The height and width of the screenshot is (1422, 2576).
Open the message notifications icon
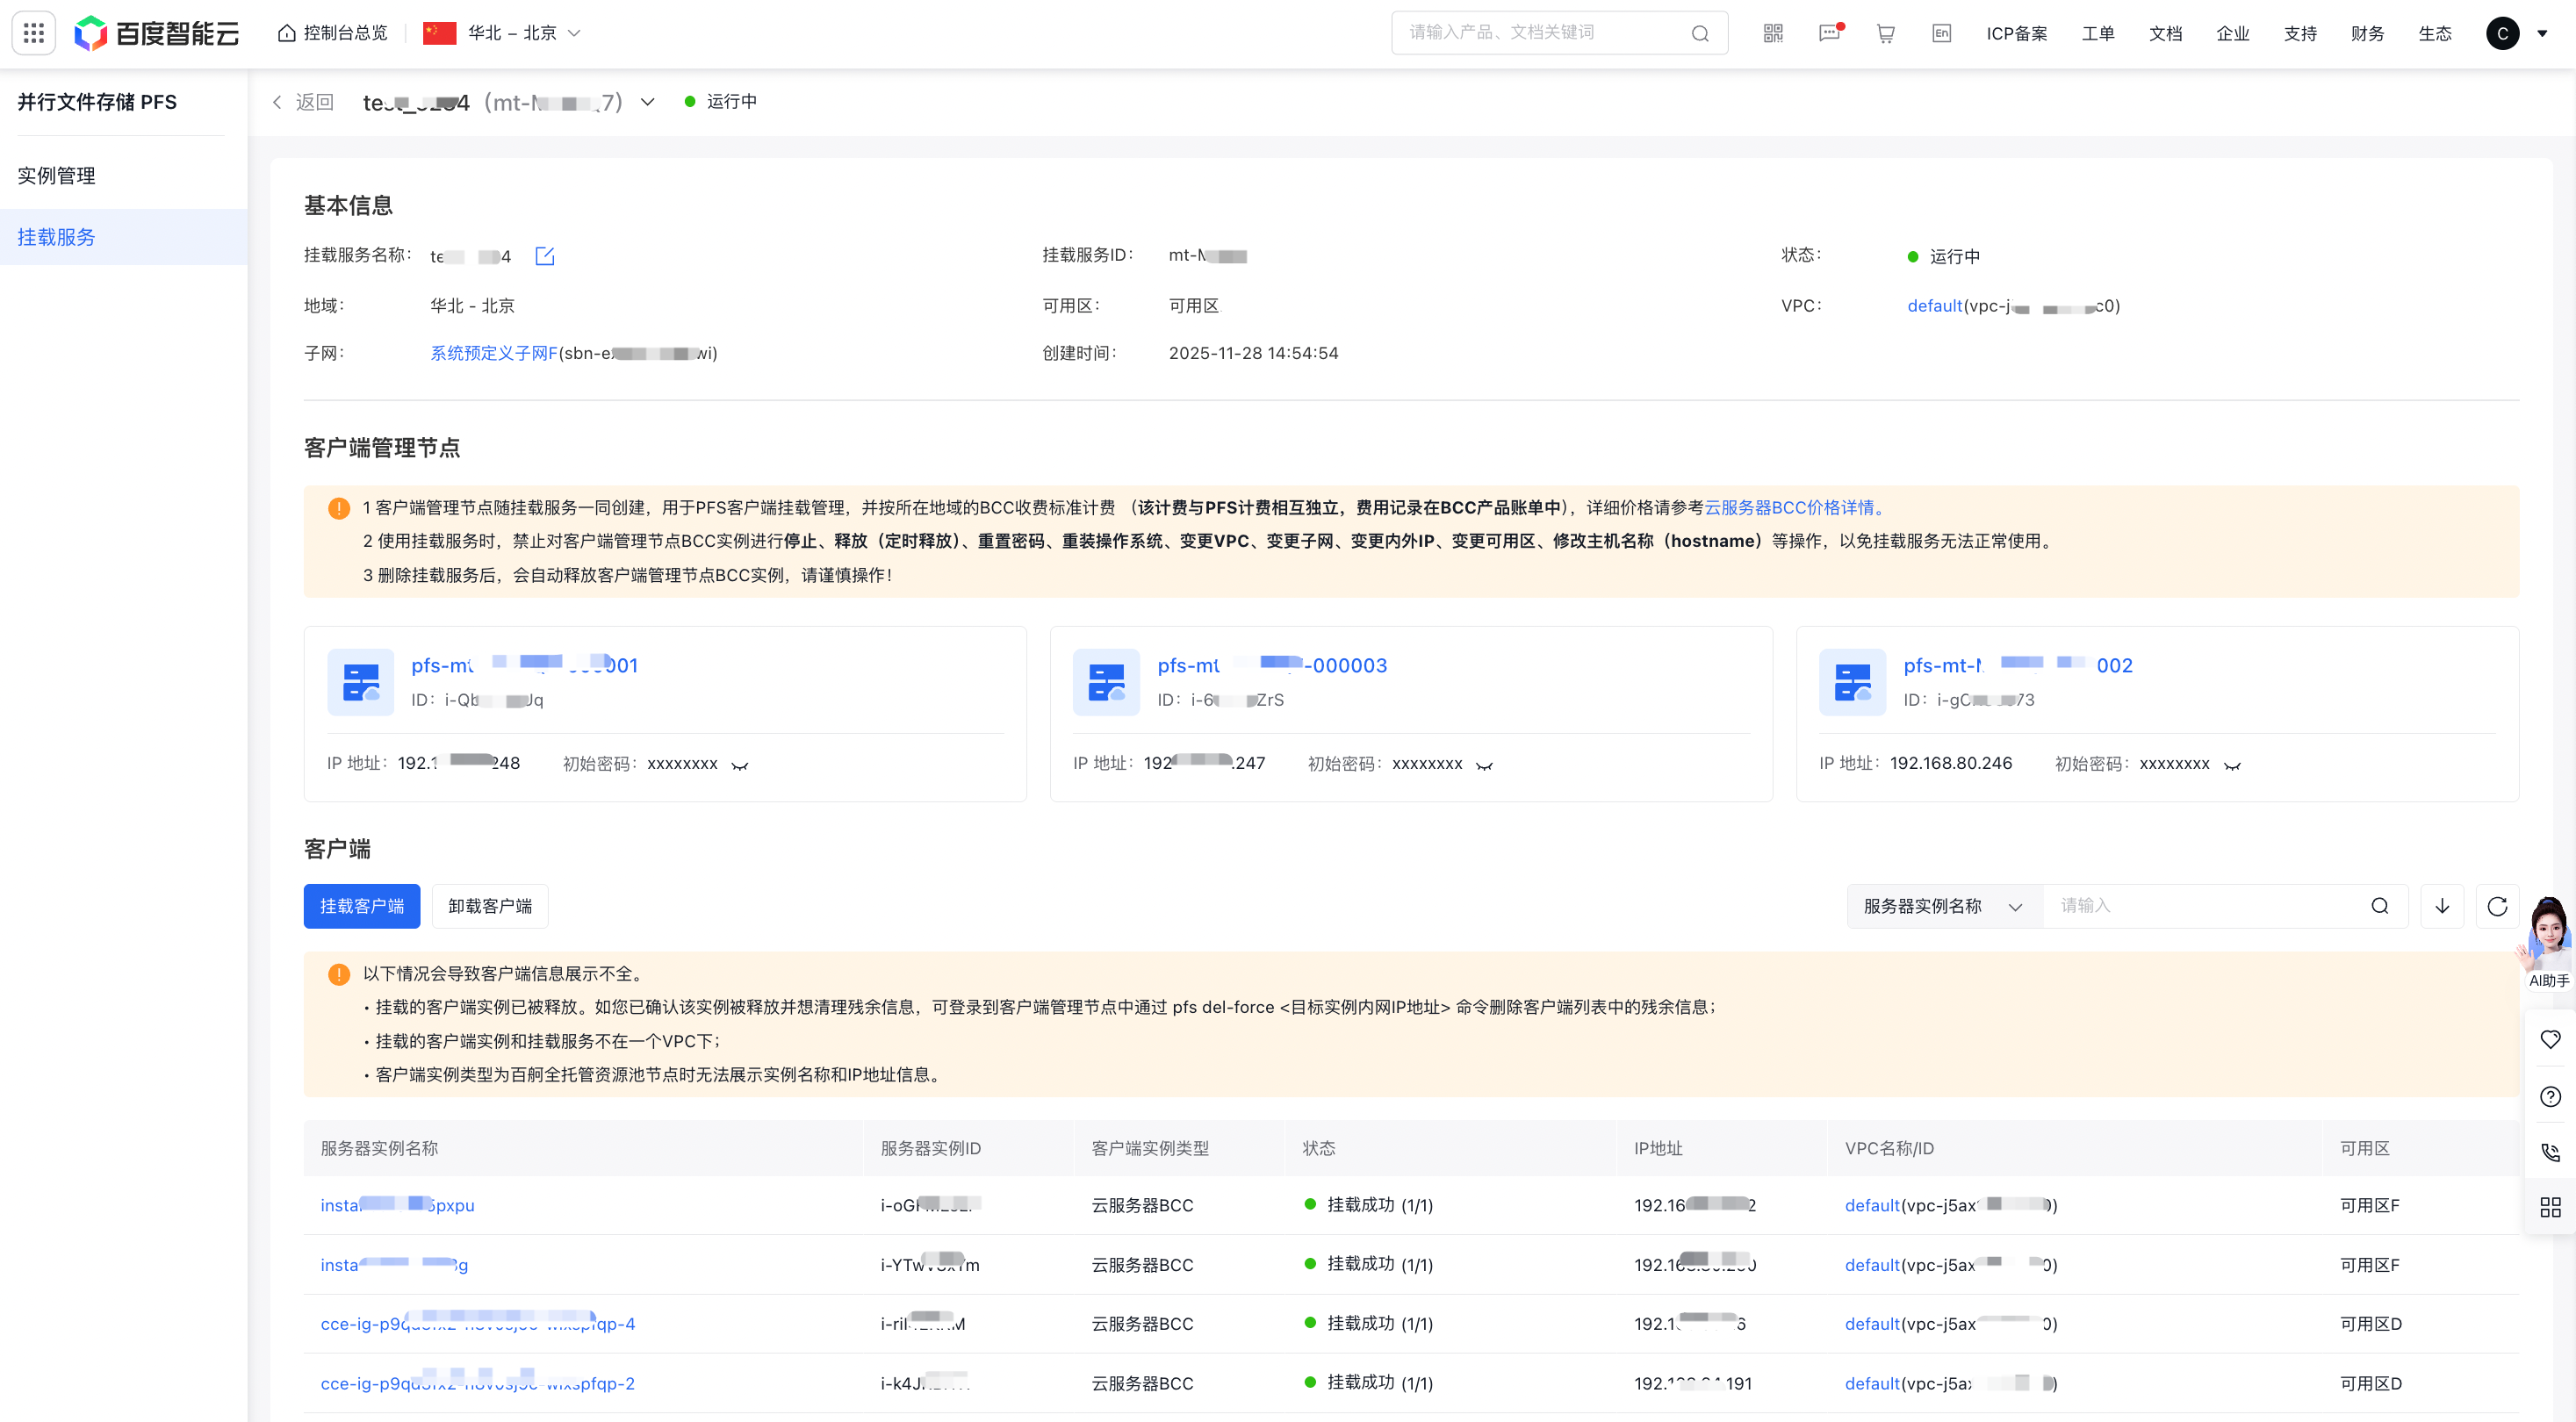tap(1829, 33)
